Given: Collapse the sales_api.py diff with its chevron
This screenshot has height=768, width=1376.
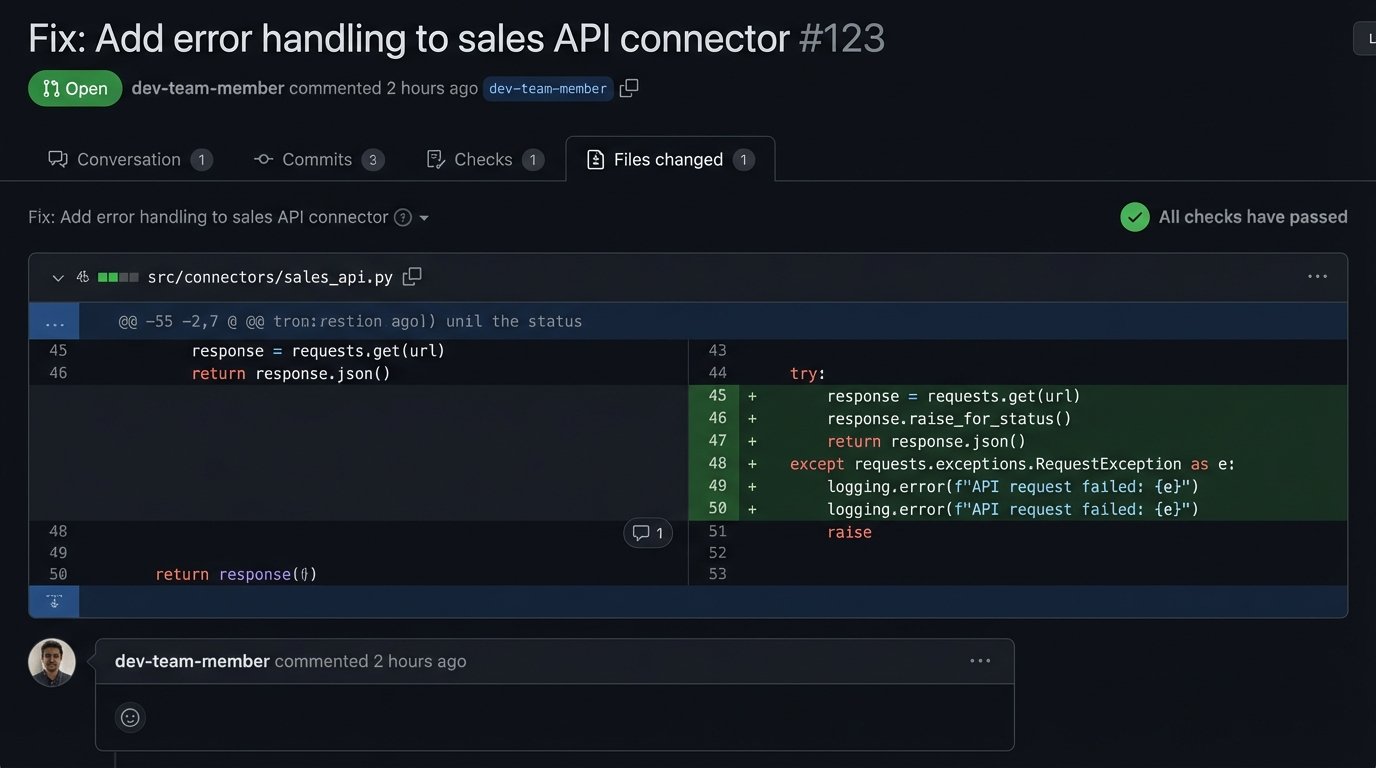Looking at the screenshot, I should point(57,277).
